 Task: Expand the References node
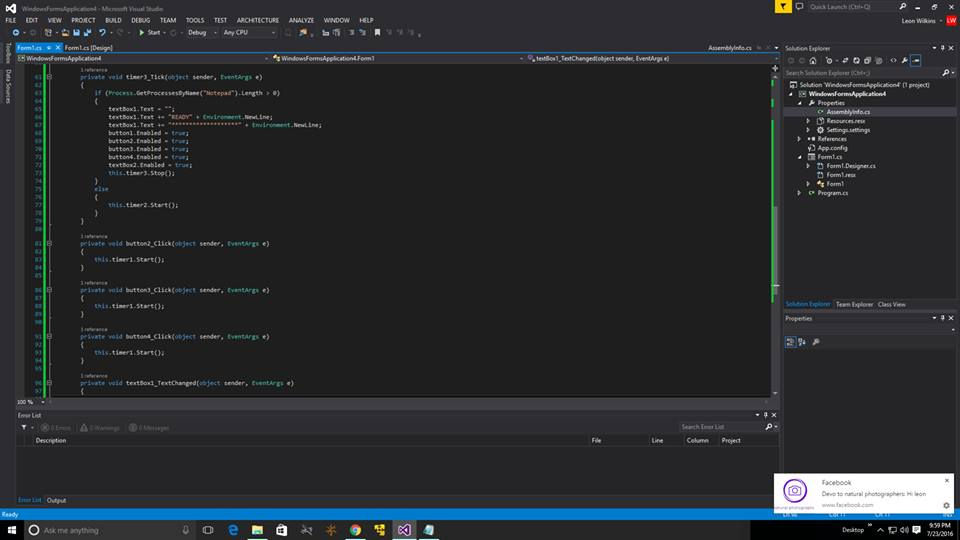click(x=800, y=139)
